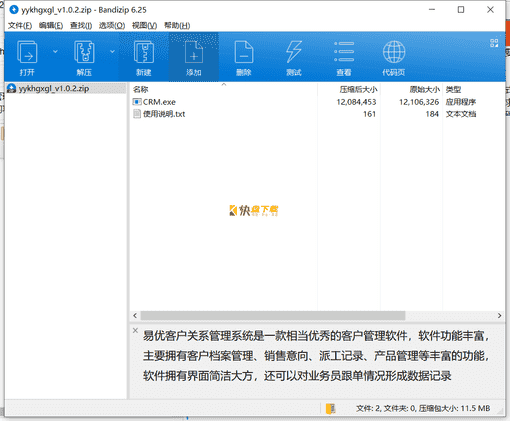The width and height of the screenshot is (510, 421).
Task: Click the Add (添加) files icon
Action: [x=194, y=52]
